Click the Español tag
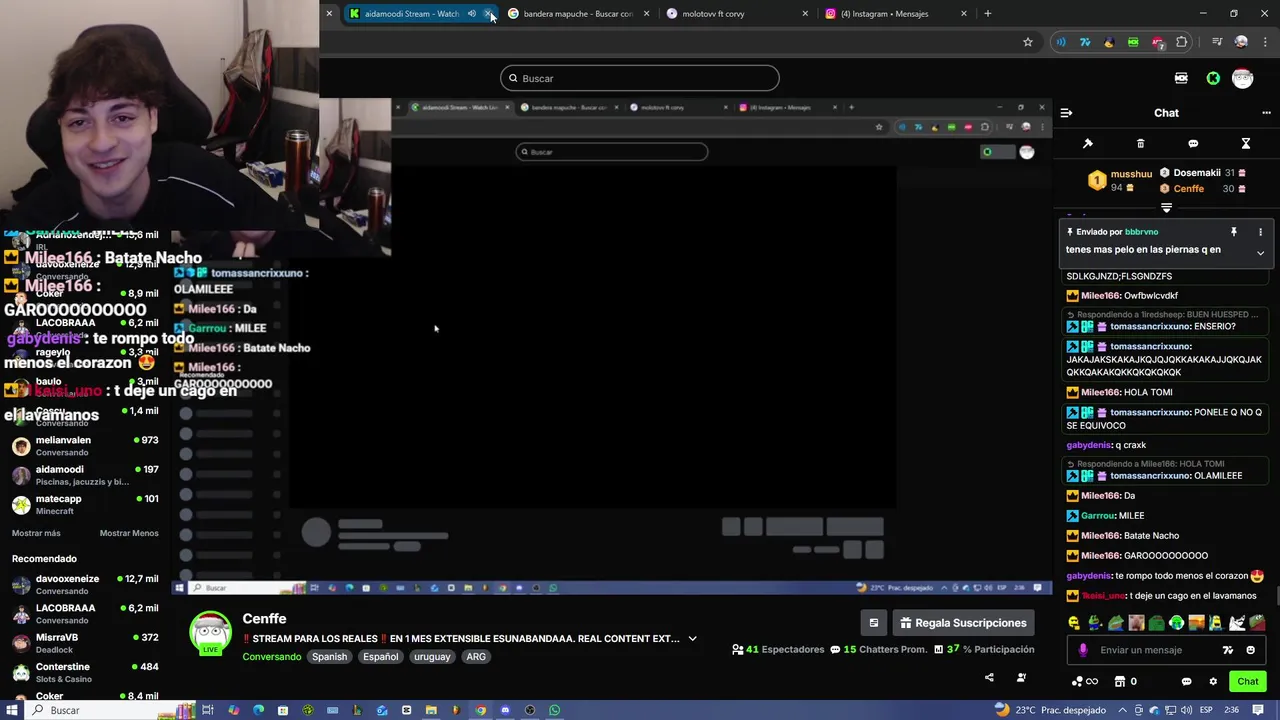The height and width of the screenshot is (720, 1280). pos(380,657)
